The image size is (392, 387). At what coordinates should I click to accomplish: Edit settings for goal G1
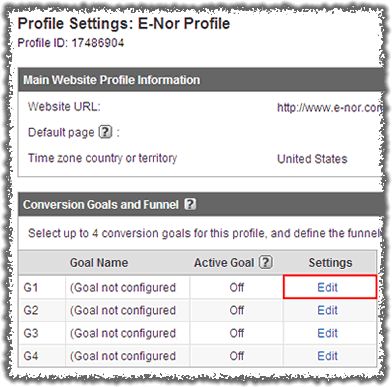[327, 287]
